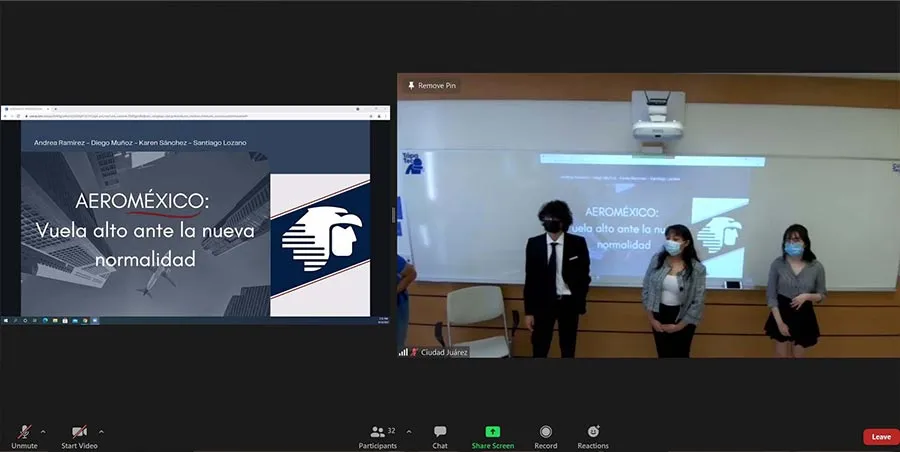900x452 pixels.
Task: Click the clock in the shared taskbar
Action: click(383, 320)
